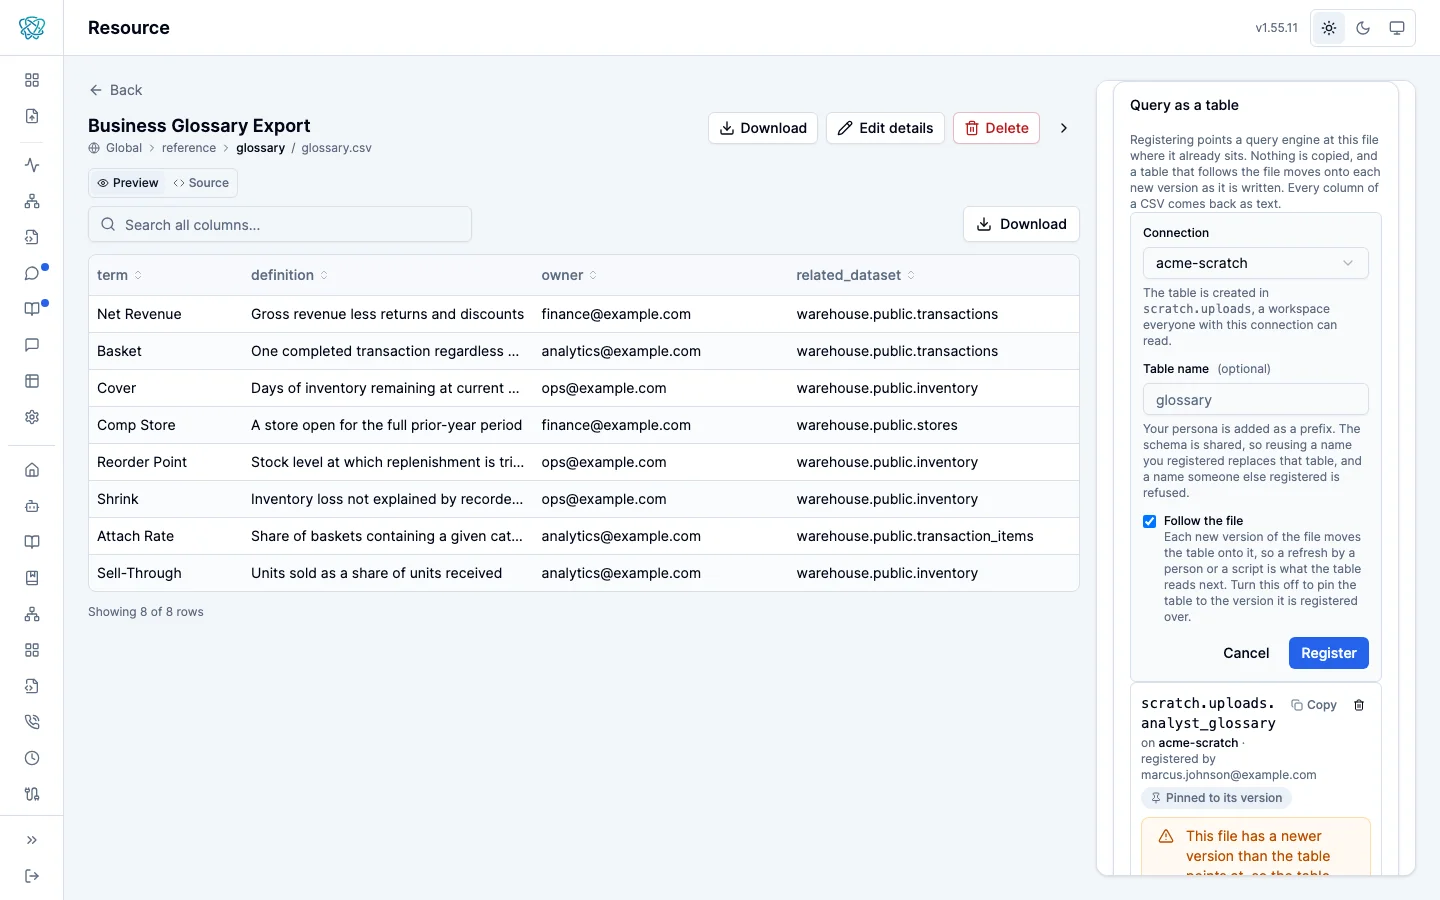This screenshot has width=1440, height=900.
Task: Switch to dark theme
Action: pyautogui.click(x=1363, y=28)
